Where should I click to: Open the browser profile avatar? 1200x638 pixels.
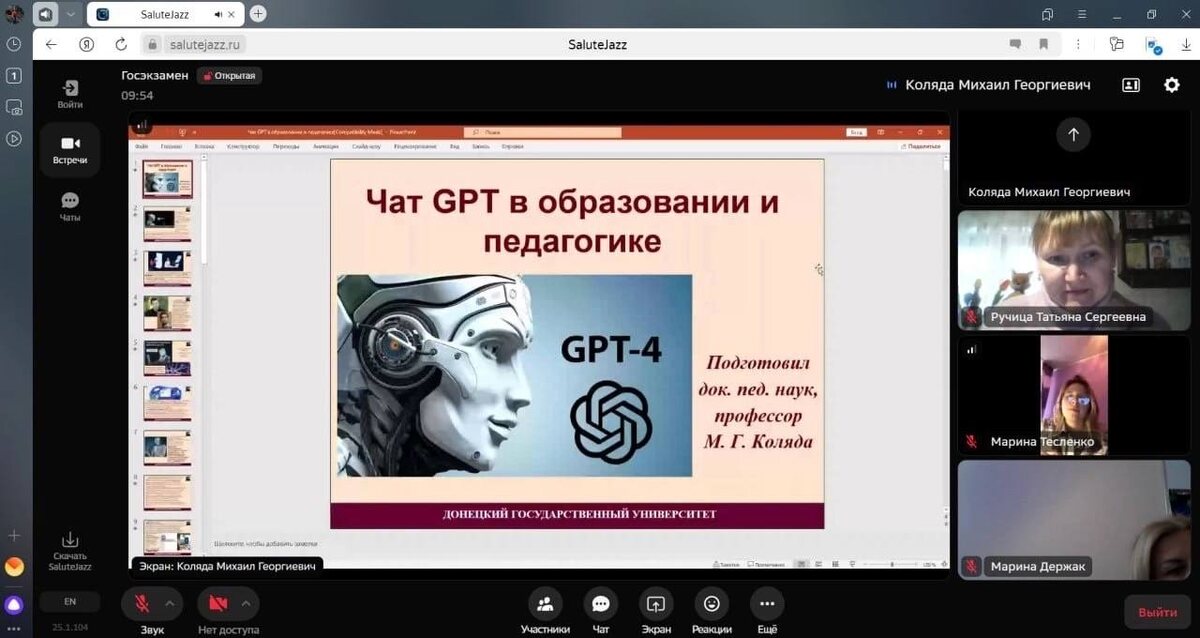coord(14,14)
